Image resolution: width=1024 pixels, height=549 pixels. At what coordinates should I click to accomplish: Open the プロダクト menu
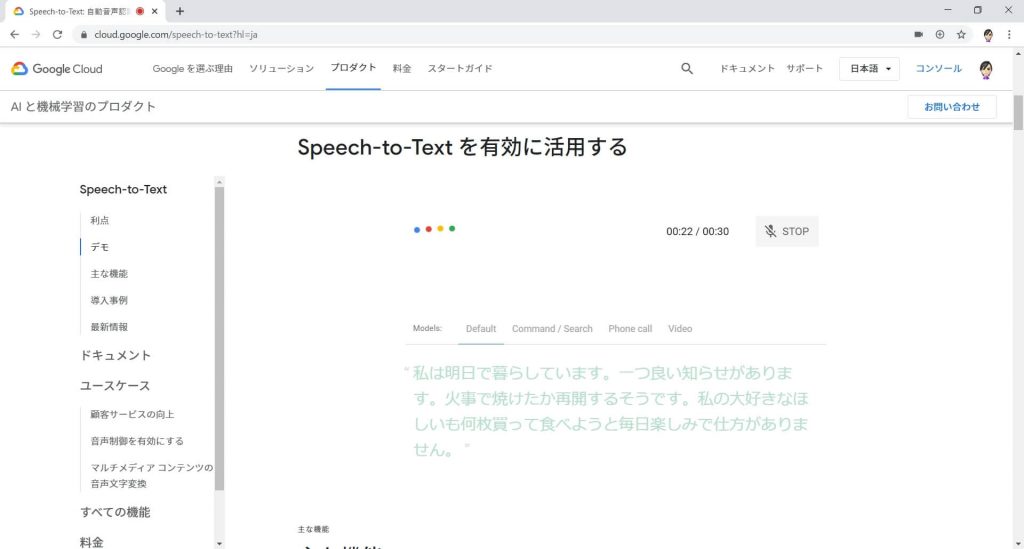[x=353, y=68]
